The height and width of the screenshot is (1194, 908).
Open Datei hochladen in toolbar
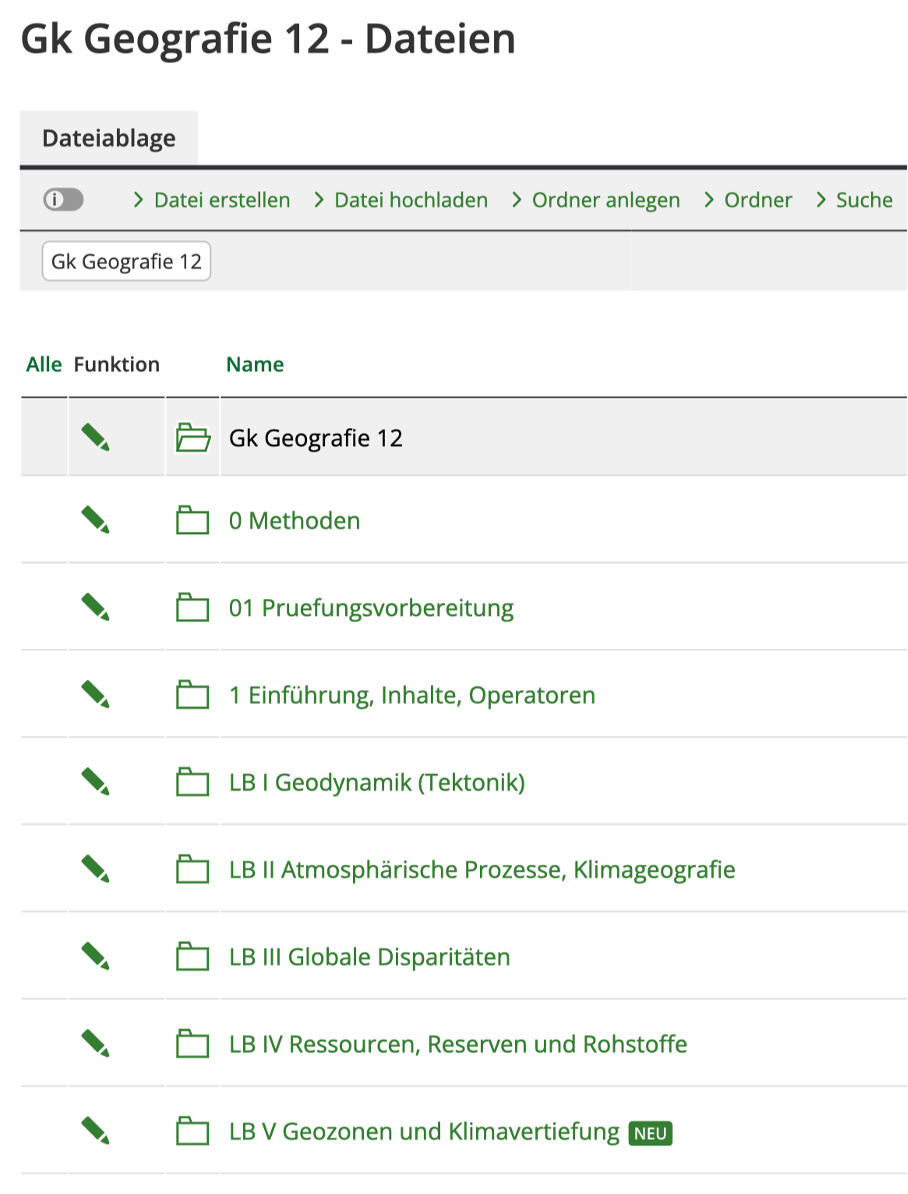pyautogui.click(x=400, y=200)
